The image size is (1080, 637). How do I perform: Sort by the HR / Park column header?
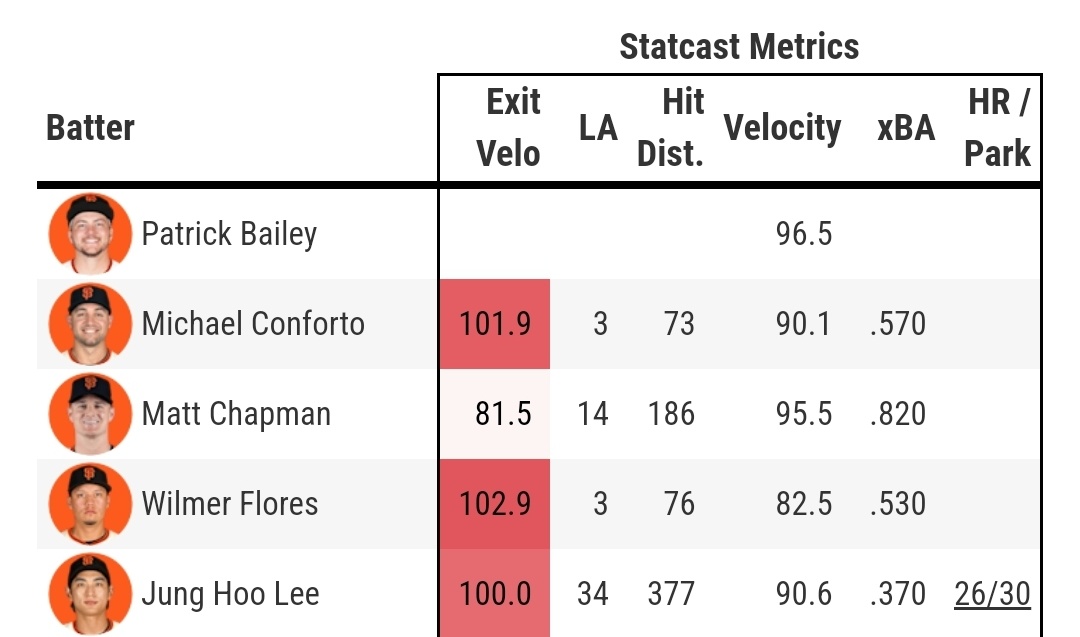998,128
